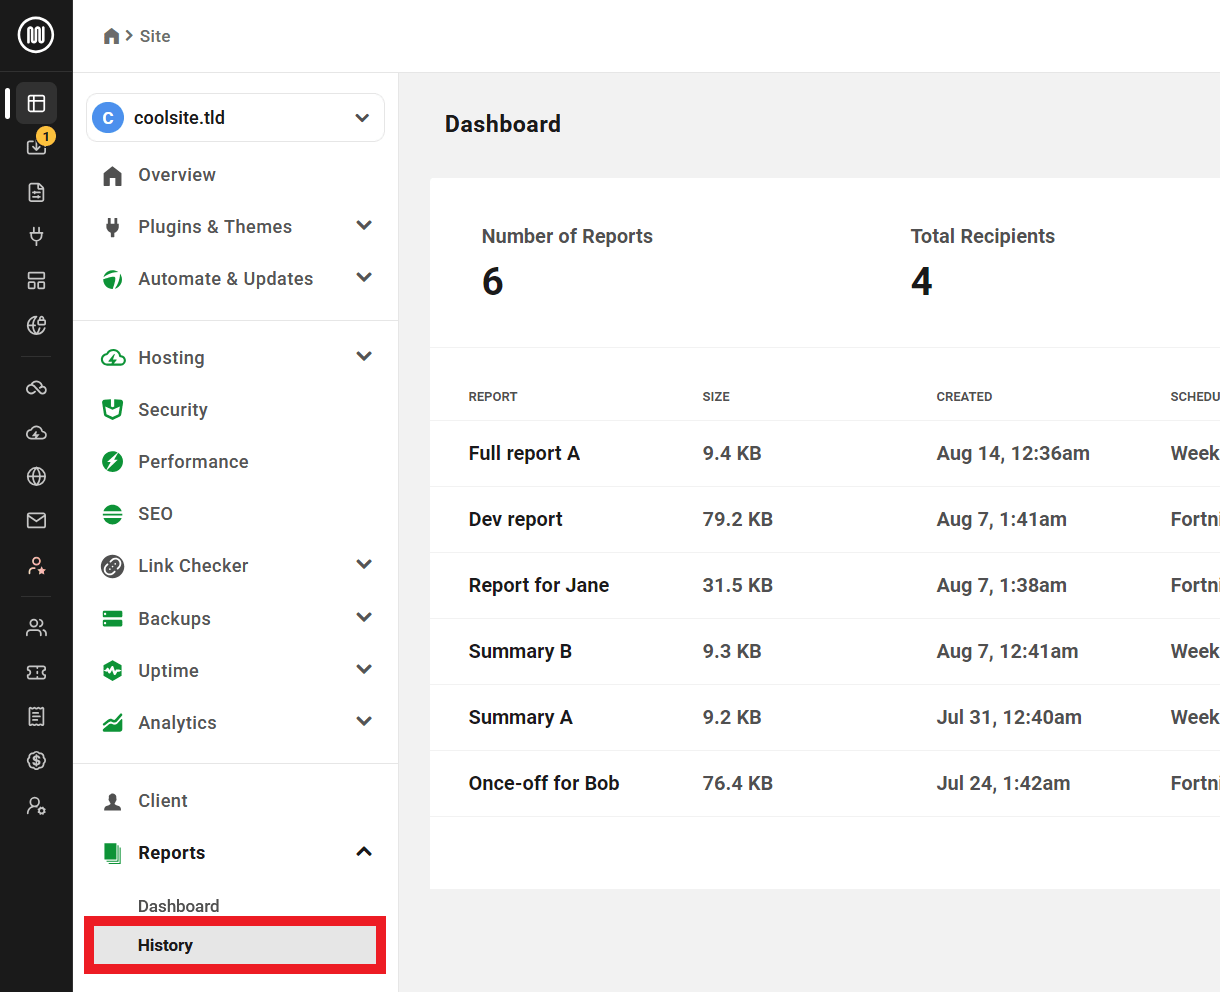Viewport: 1220px width, 992px height.
Task: Click the Dashboard page heading
Action: click(x=503, y=124)
